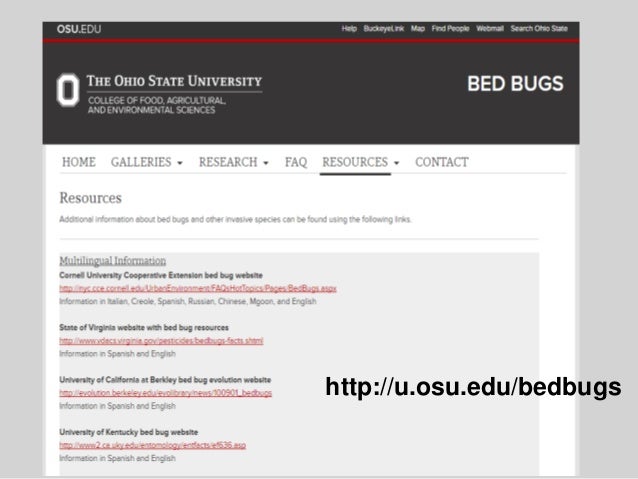
Task: Click the College of Food, Agricultural sciences text
Action: pos(157,105)
